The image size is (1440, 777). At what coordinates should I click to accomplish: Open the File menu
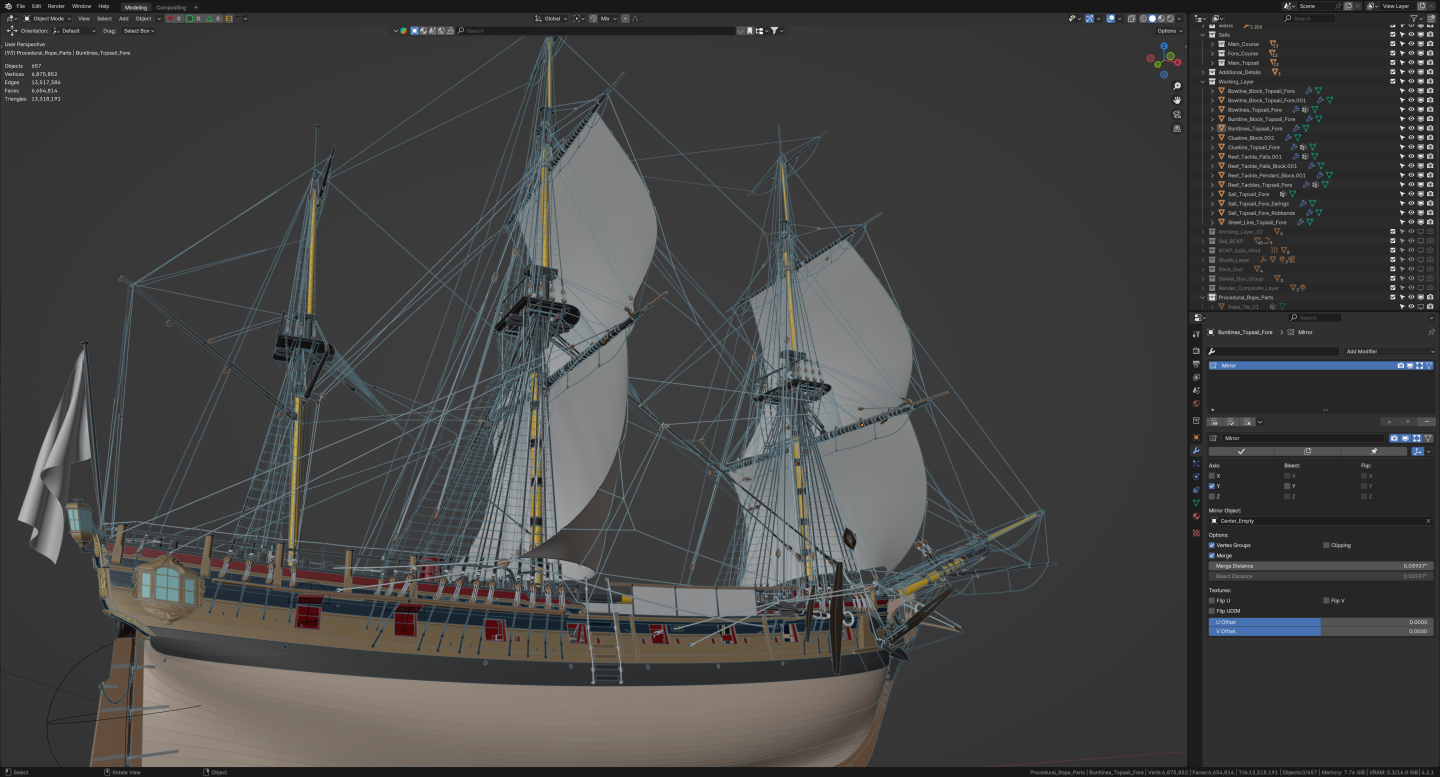coord(20,6)
